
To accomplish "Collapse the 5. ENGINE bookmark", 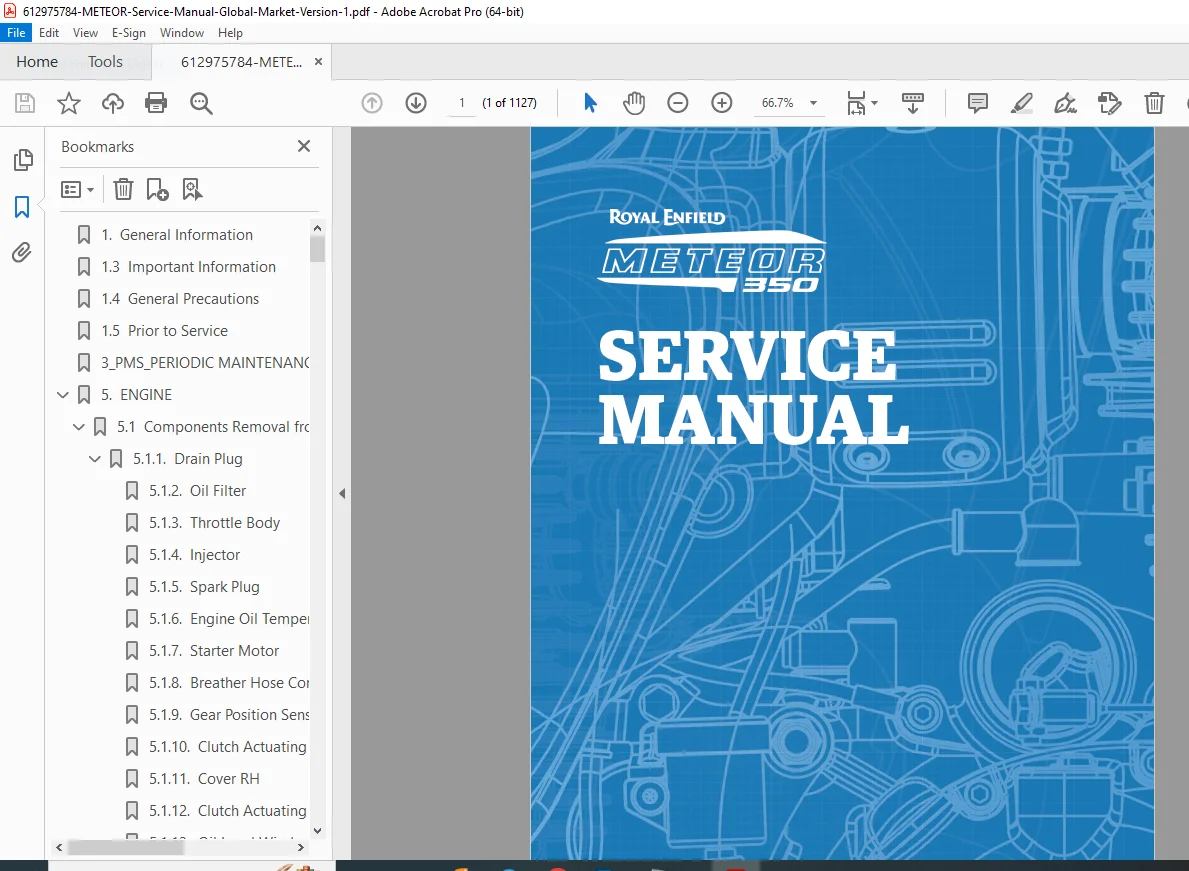I will click(63, 395).
